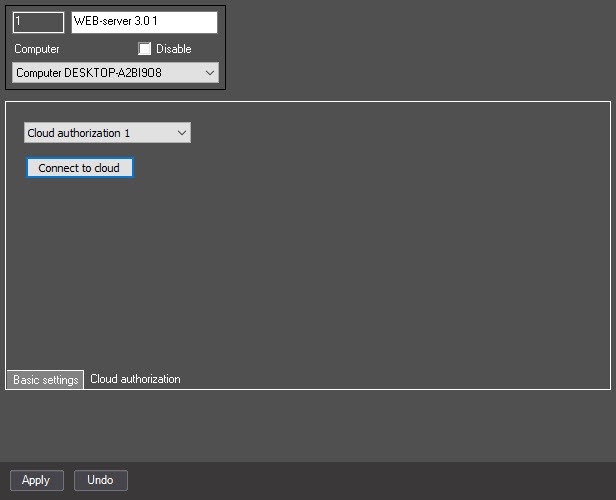Click the Computer label above the dropdown
Image resolution: width=616 pixels, height=500 pixels.
click(x=37, y=49)
